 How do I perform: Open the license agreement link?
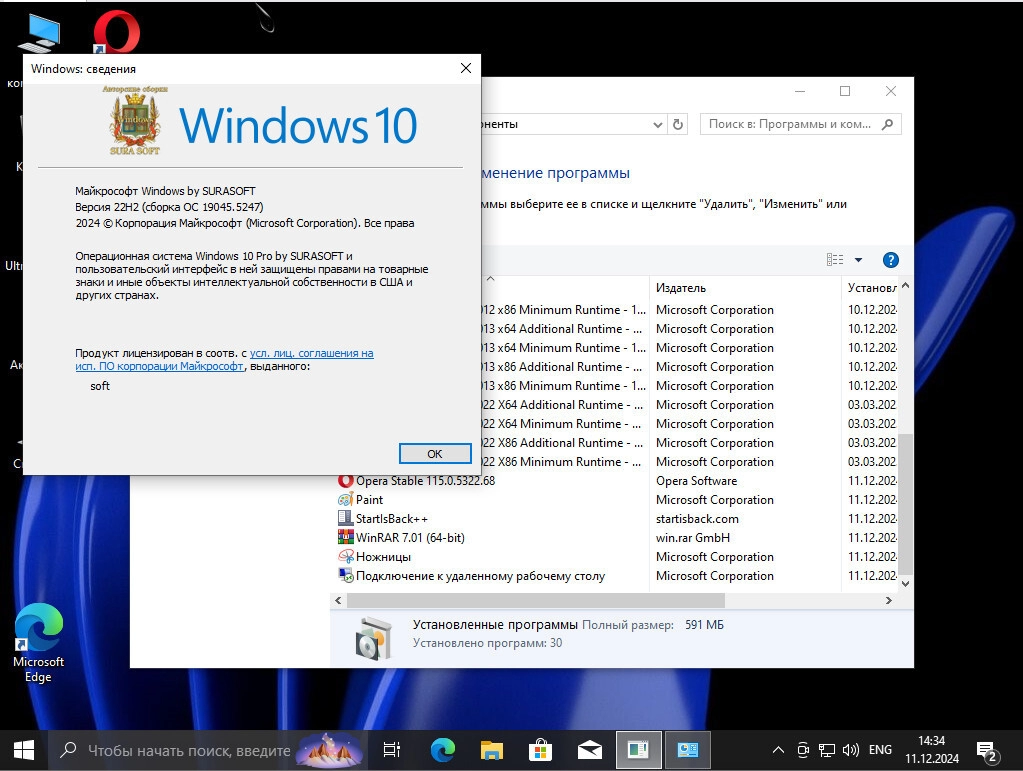[x=311, y=353]
